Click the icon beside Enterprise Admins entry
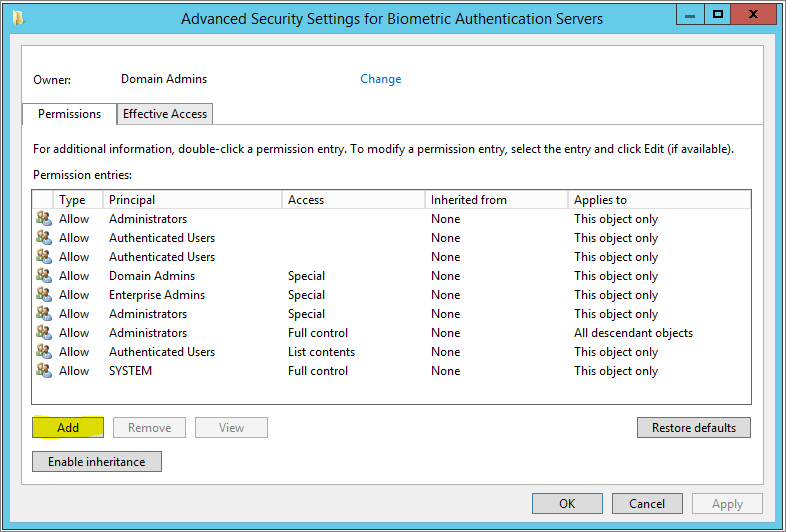Image resolution: width=786 pixels, height=532 pixels. [x=44, y=295]
